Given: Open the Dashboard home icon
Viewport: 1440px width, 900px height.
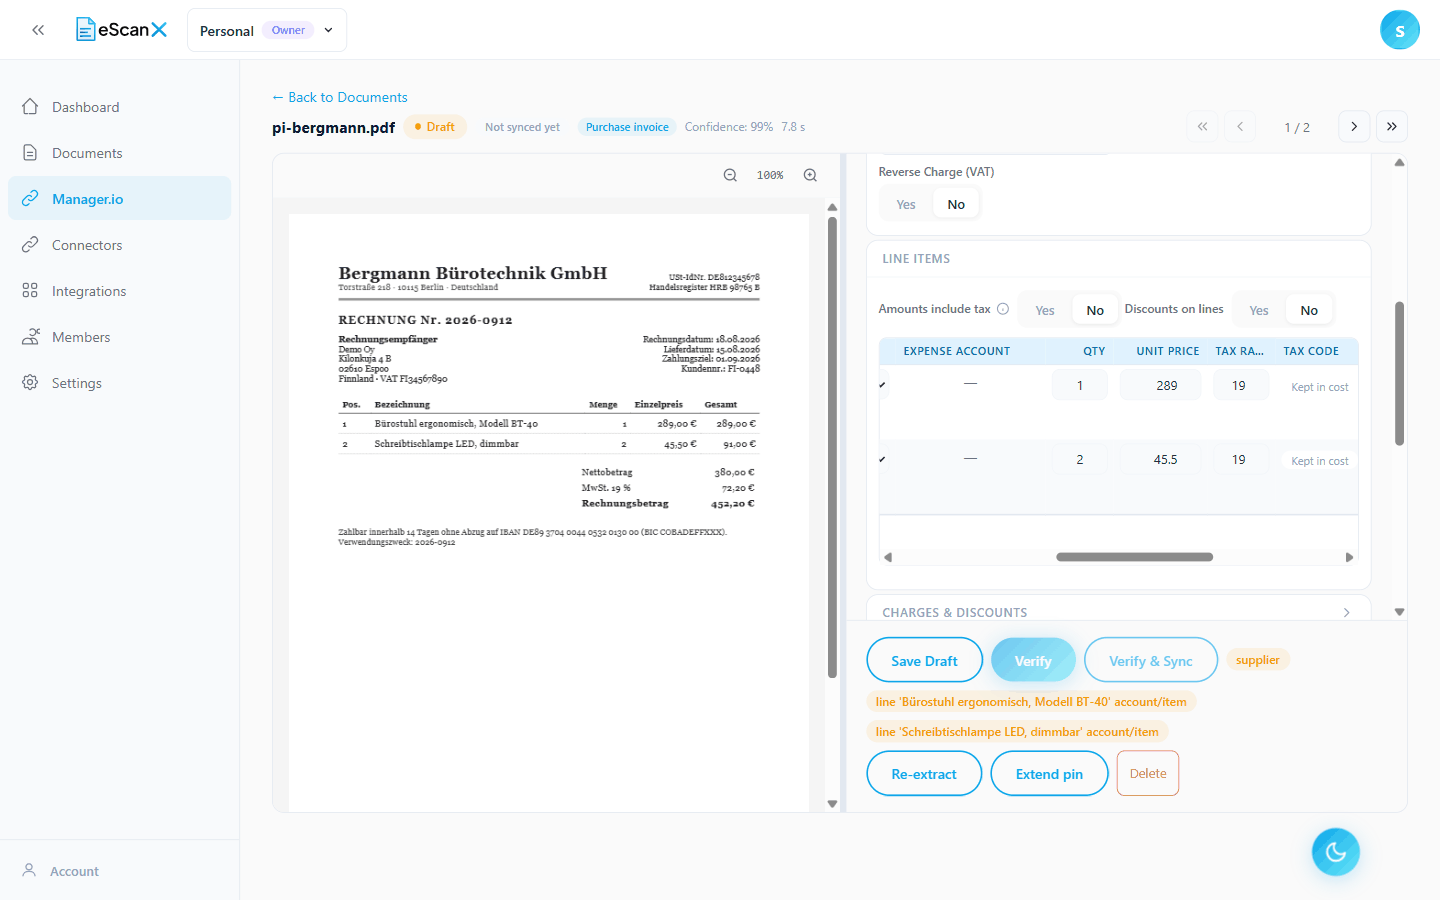Looking at the screenshot, I should pyautogui.click(x=30, y=107).
